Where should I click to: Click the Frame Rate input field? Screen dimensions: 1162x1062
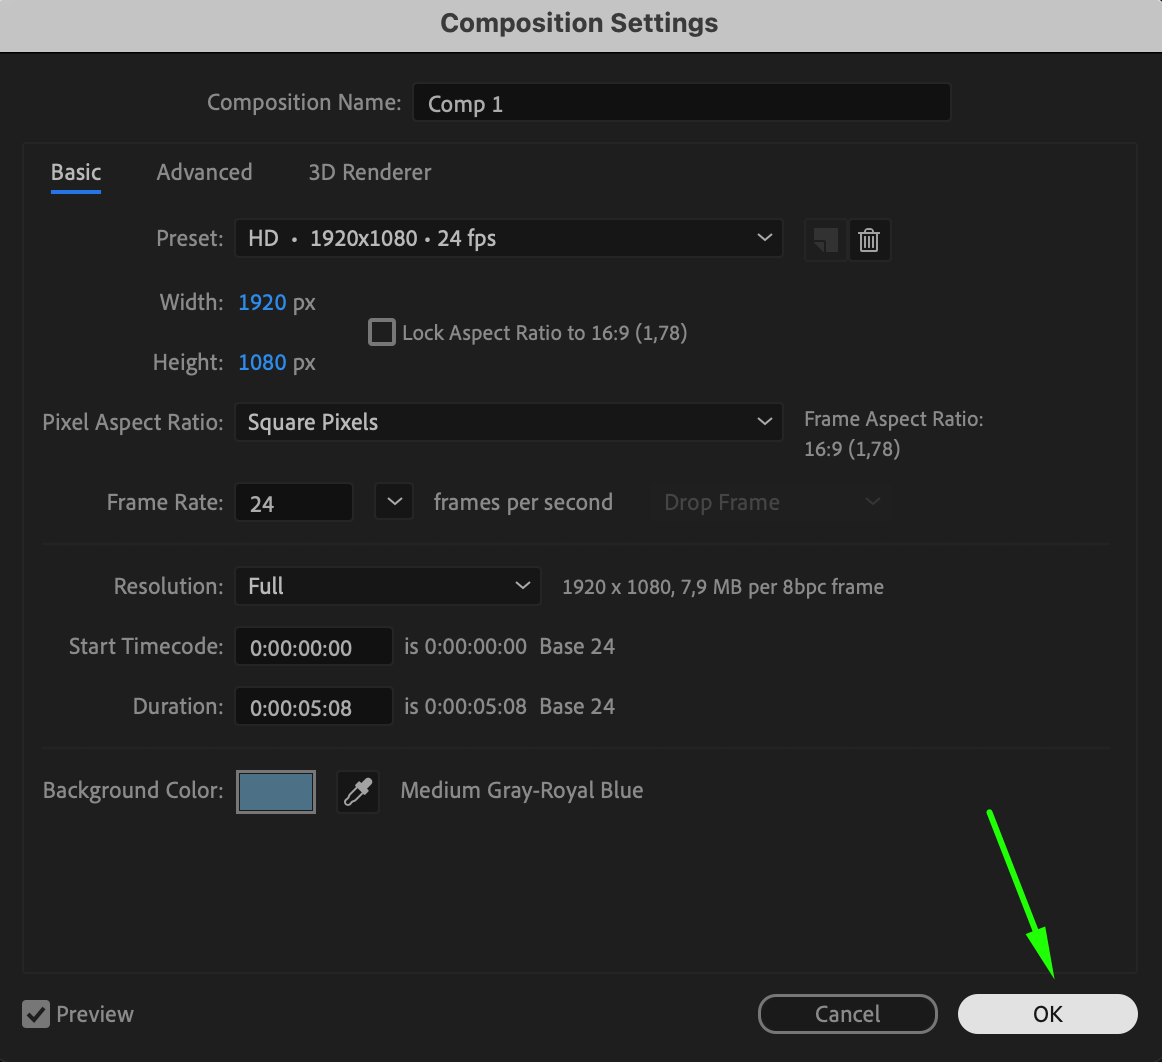(x=293, y=503)
